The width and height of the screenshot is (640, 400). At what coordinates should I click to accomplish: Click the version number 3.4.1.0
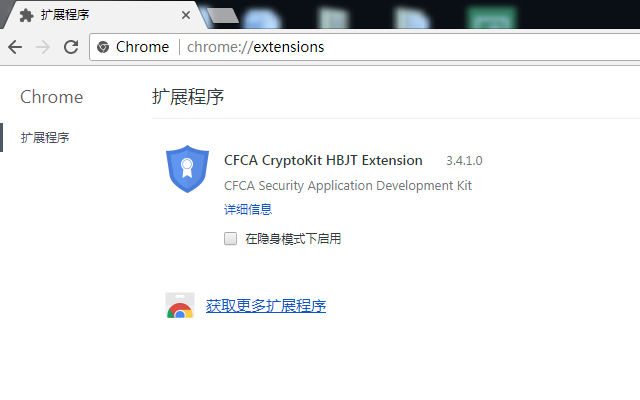tap(464, 161)
